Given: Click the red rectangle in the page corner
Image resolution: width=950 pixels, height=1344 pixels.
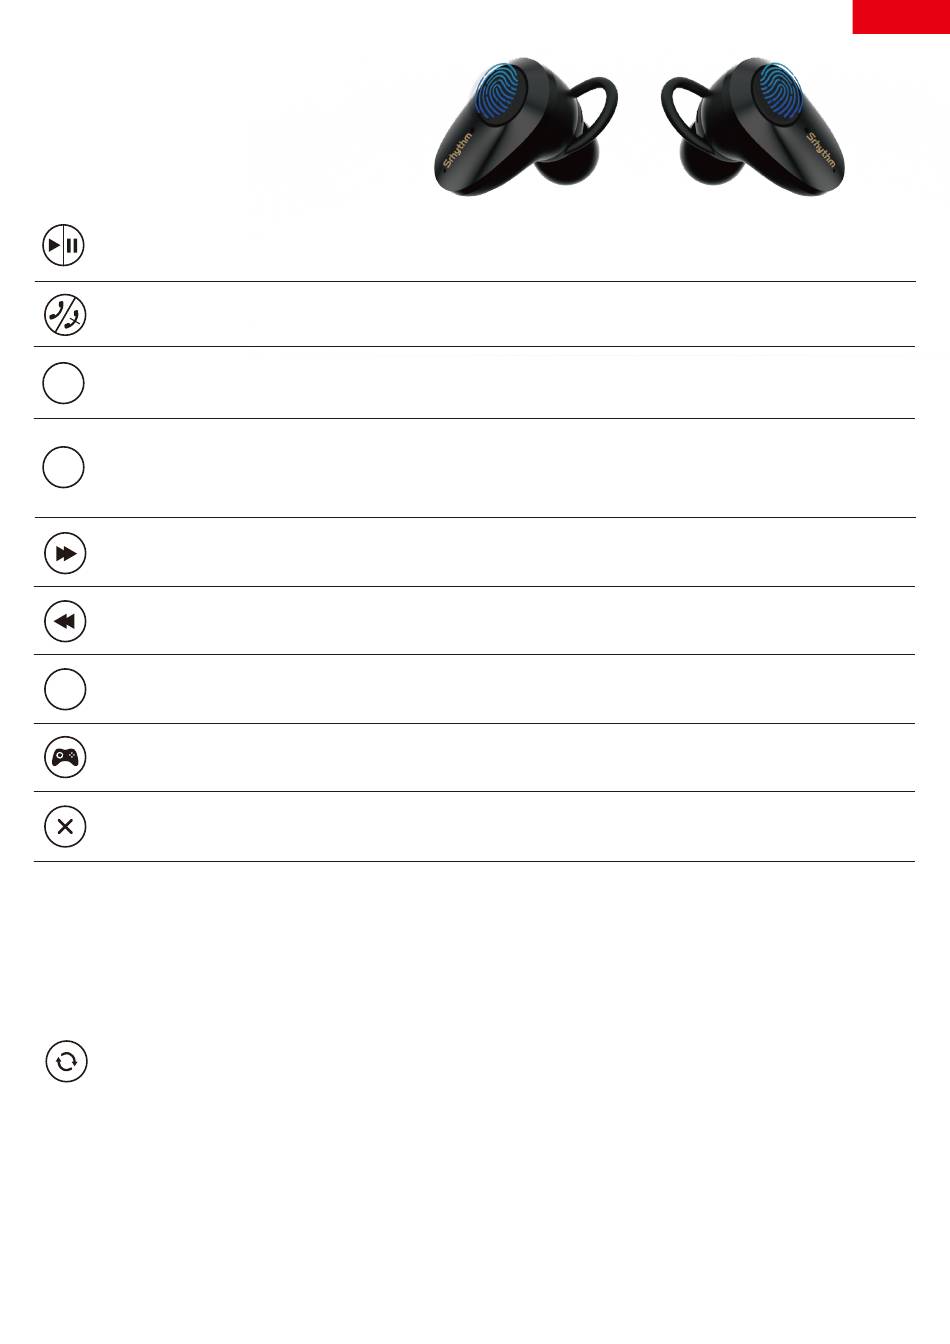Looking at the screenshot, I should point(901,16).
